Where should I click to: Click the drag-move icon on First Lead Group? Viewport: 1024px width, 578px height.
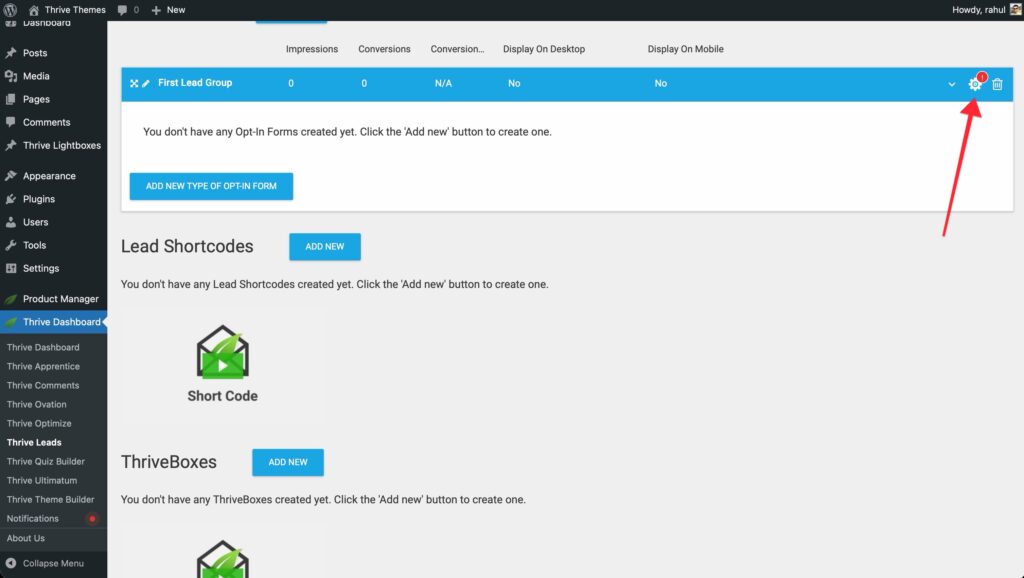point(134,83)
